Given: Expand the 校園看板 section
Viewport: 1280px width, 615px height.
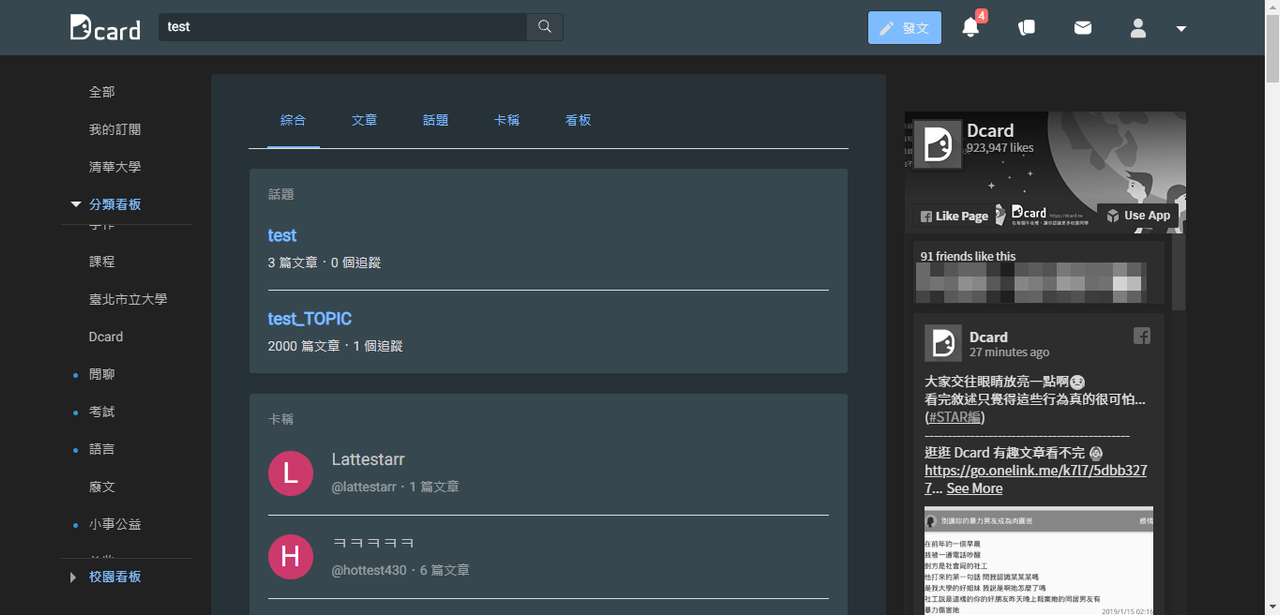Looking at the screenshot, I should click(73, 577).
